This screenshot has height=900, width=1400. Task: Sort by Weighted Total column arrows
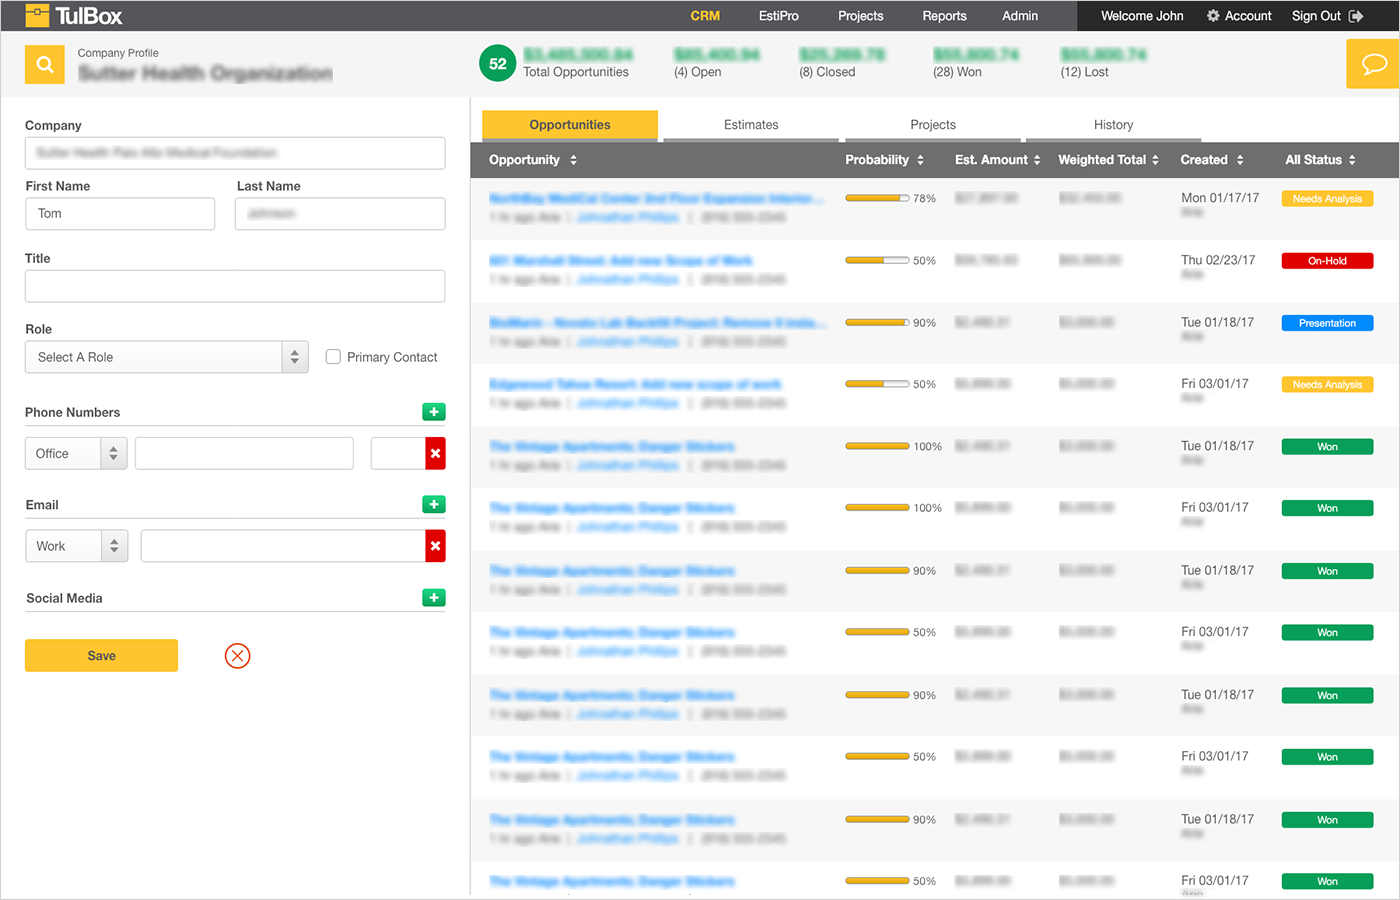click(1155, 160)
